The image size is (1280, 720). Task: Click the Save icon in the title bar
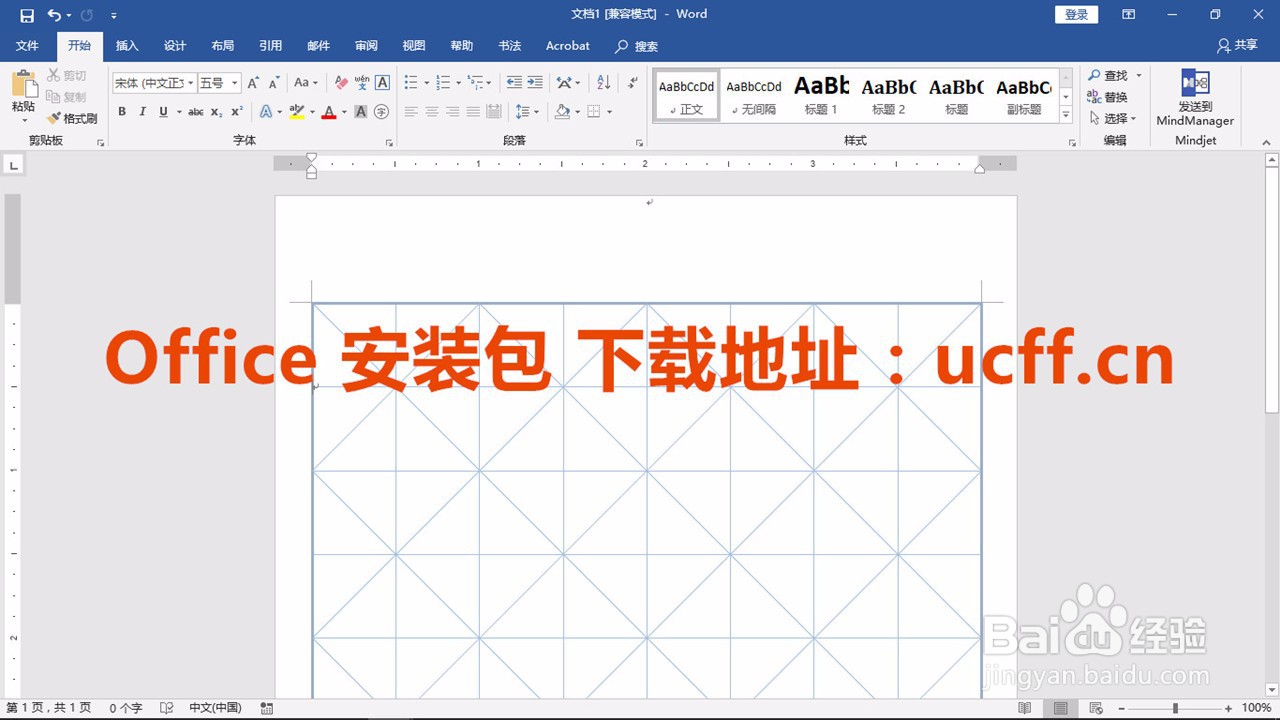coord(27,15)
